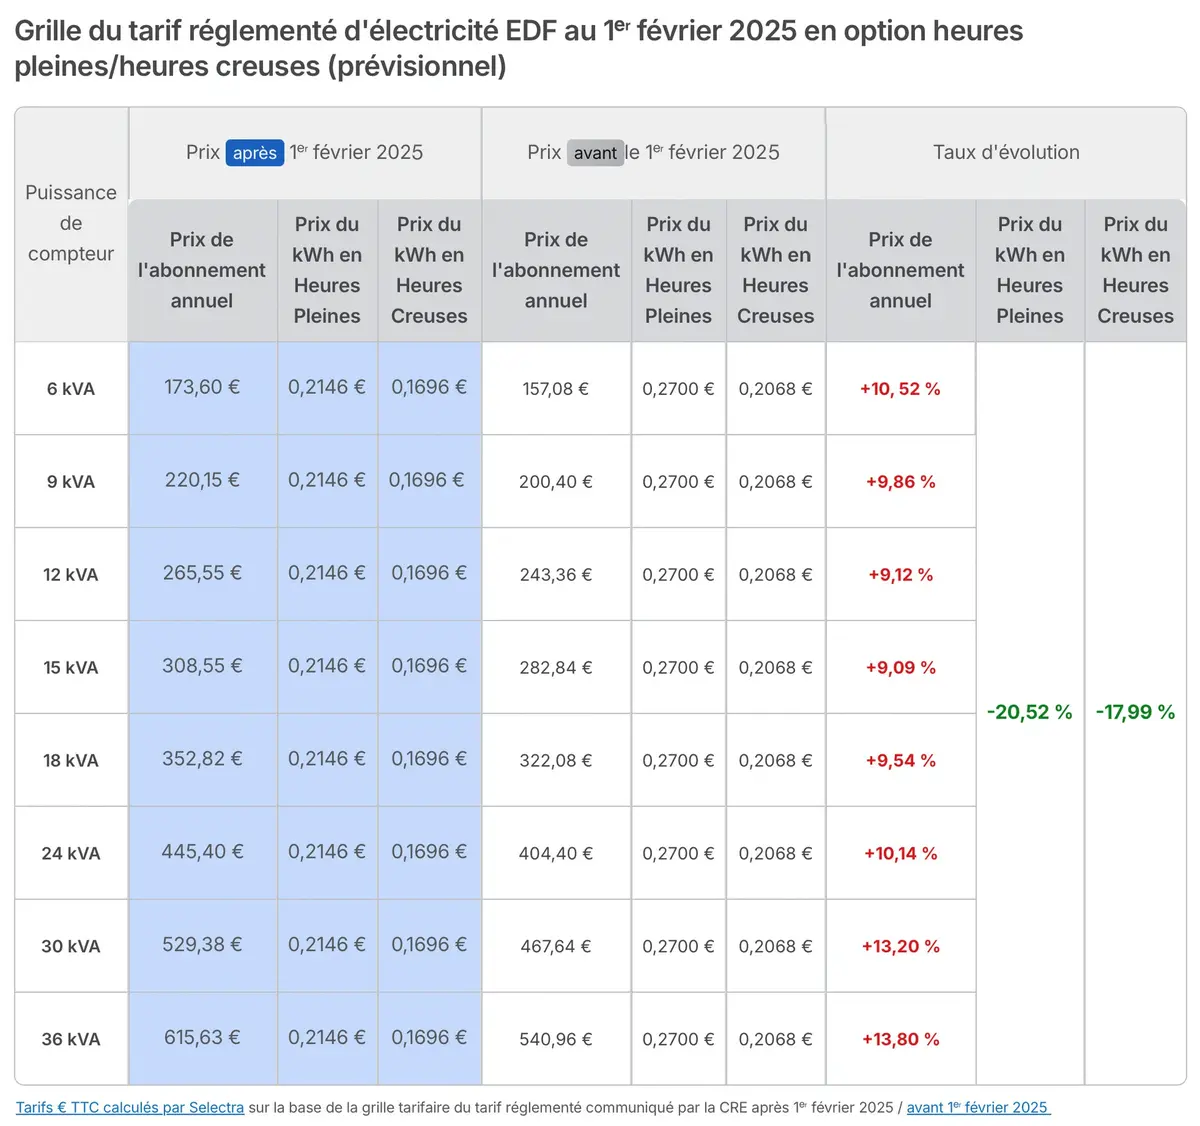The image size is (1200, 1126).
Task: Click the highlighted 173,60 € subscription price
Action: pos(202,387)
